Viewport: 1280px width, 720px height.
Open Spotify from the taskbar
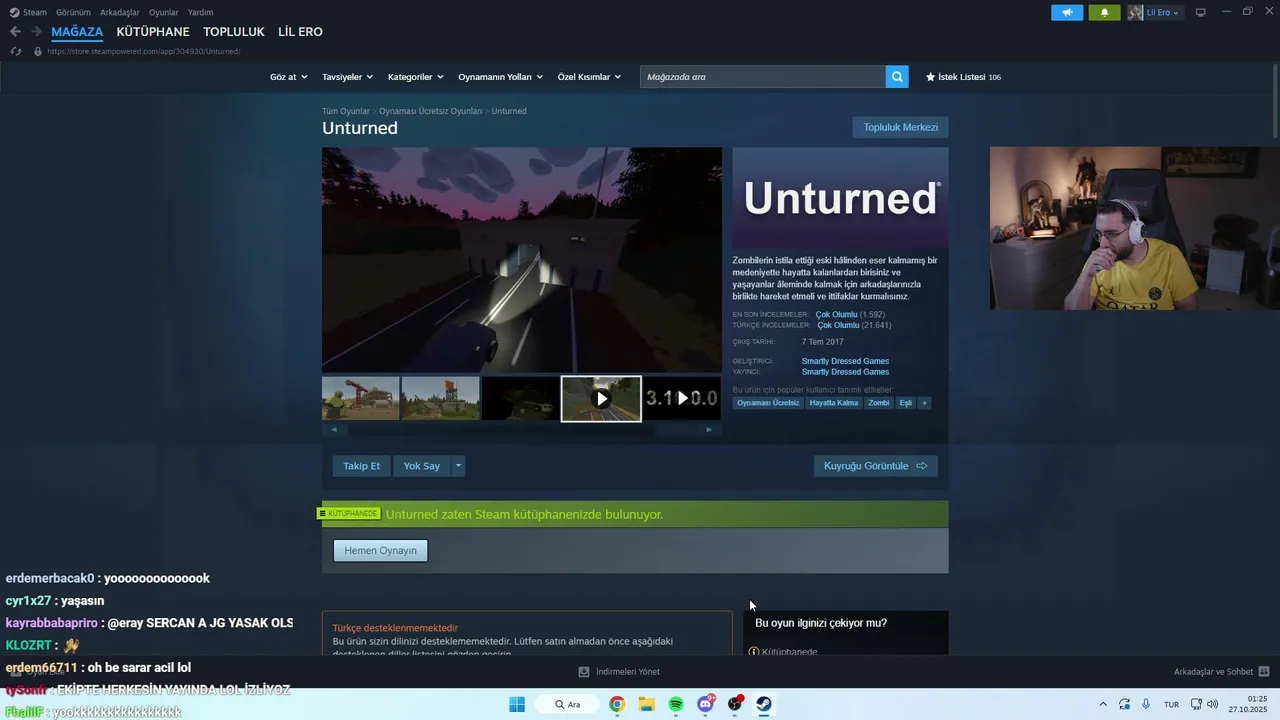676,704
